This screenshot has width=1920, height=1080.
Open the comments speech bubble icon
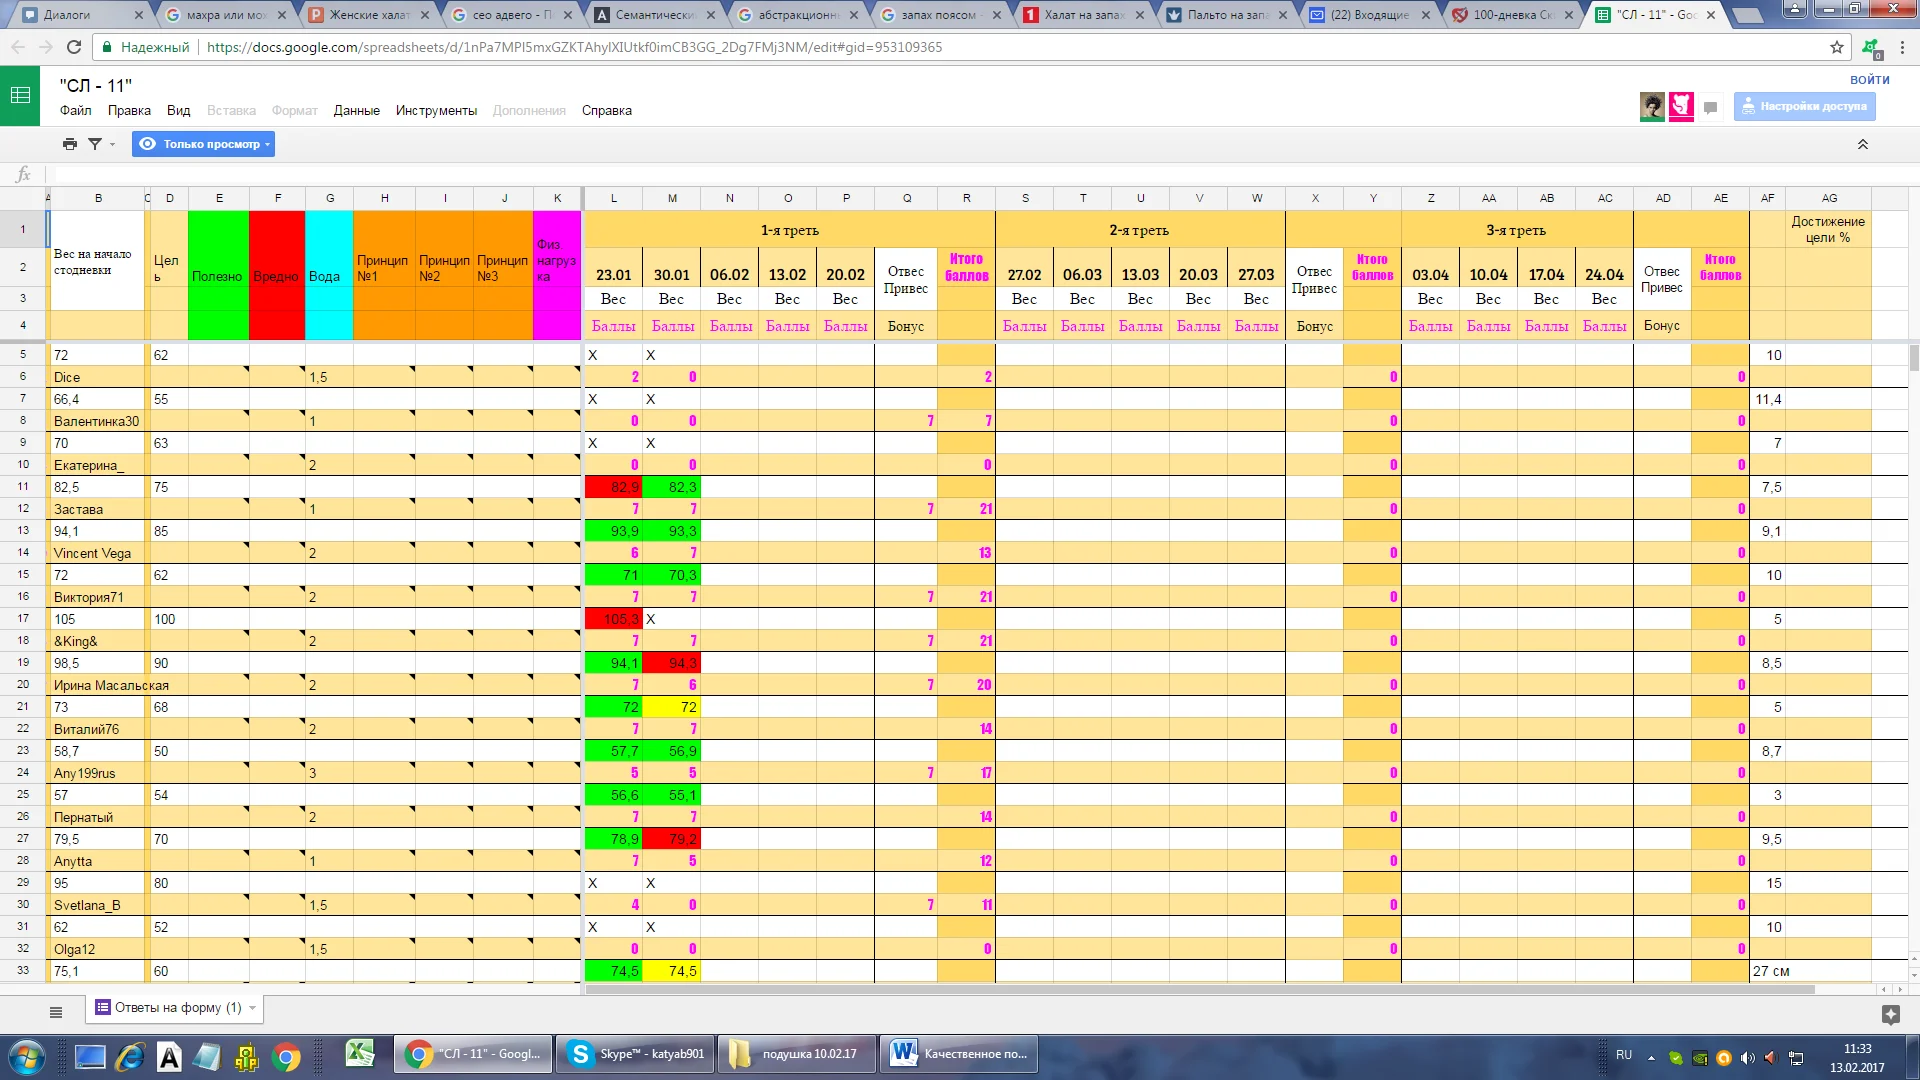(x=1710, y=108)
